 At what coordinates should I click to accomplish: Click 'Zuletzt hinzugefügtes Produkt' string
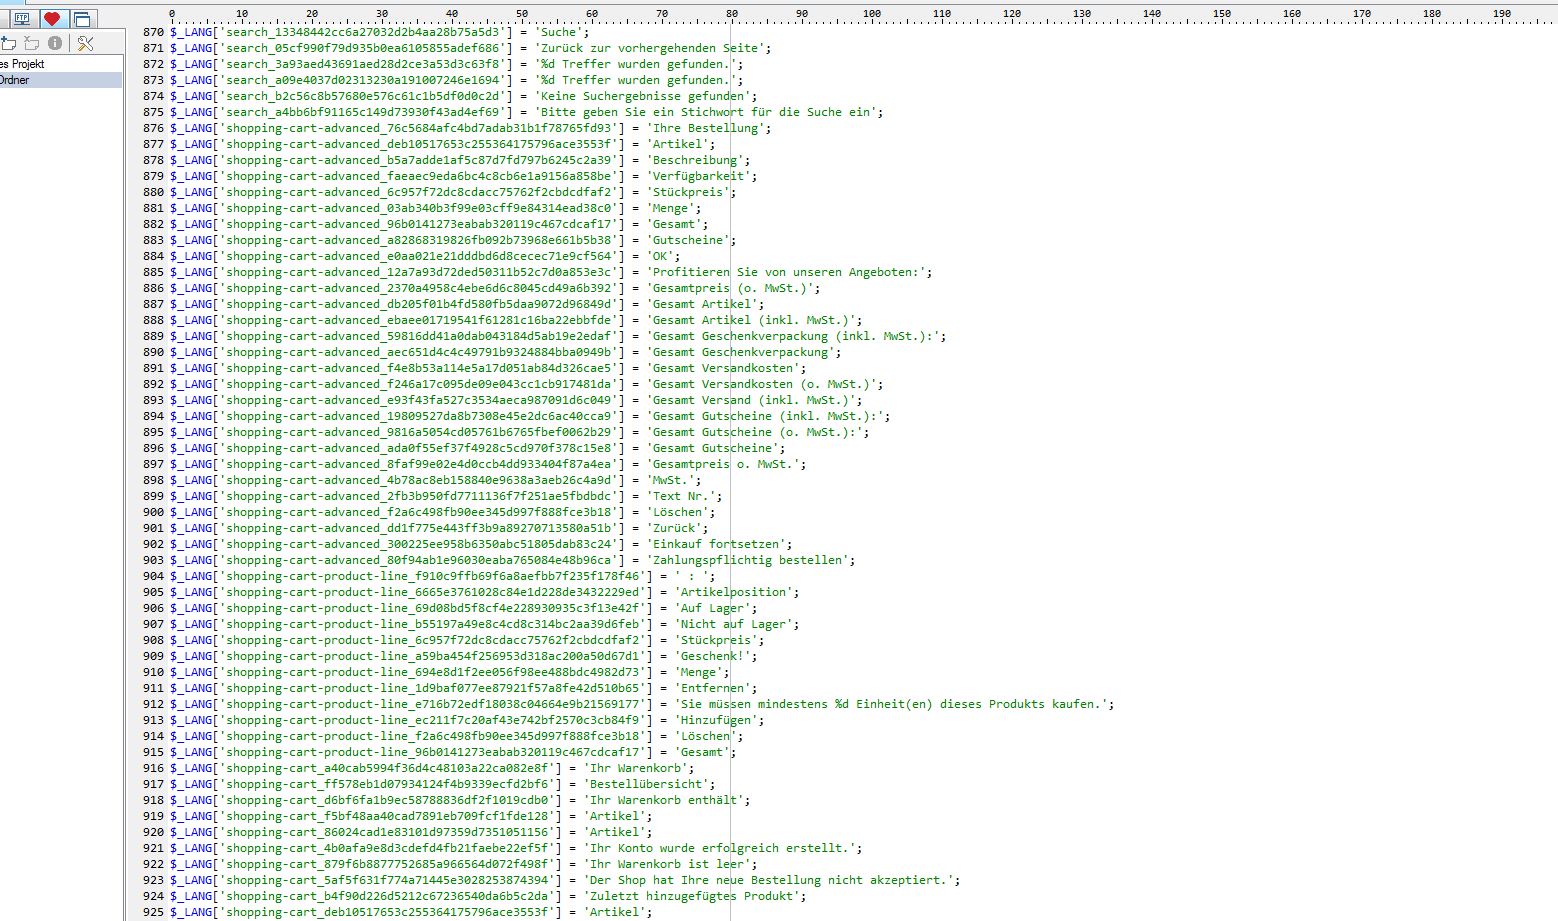(x=692, y=896)
